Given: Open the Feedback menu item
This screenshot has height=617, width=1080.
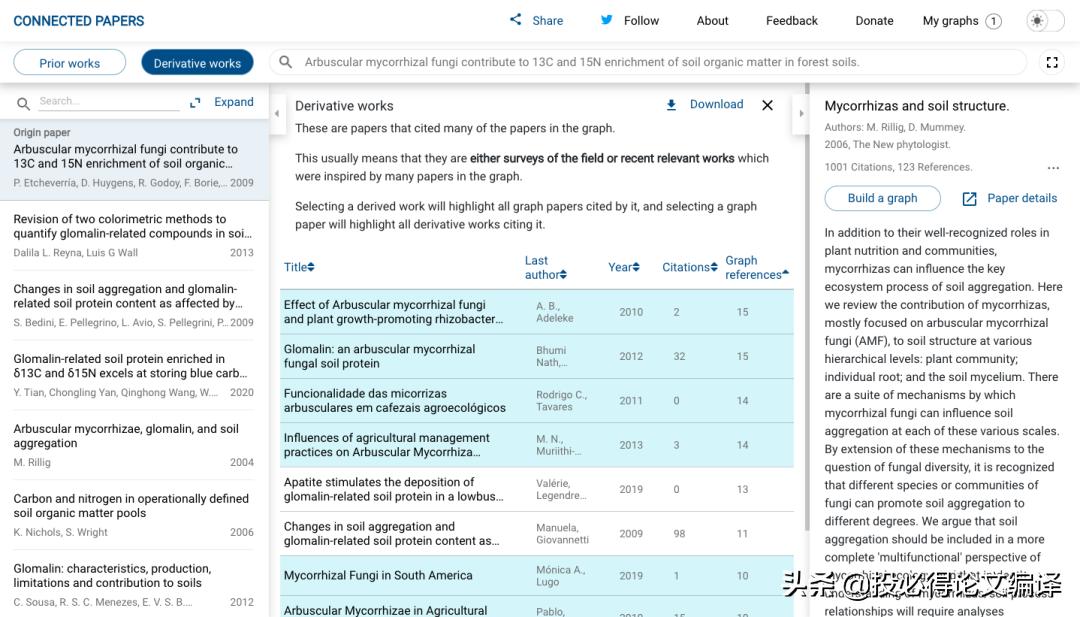Looking at the screenshot, I should (791, 21).
